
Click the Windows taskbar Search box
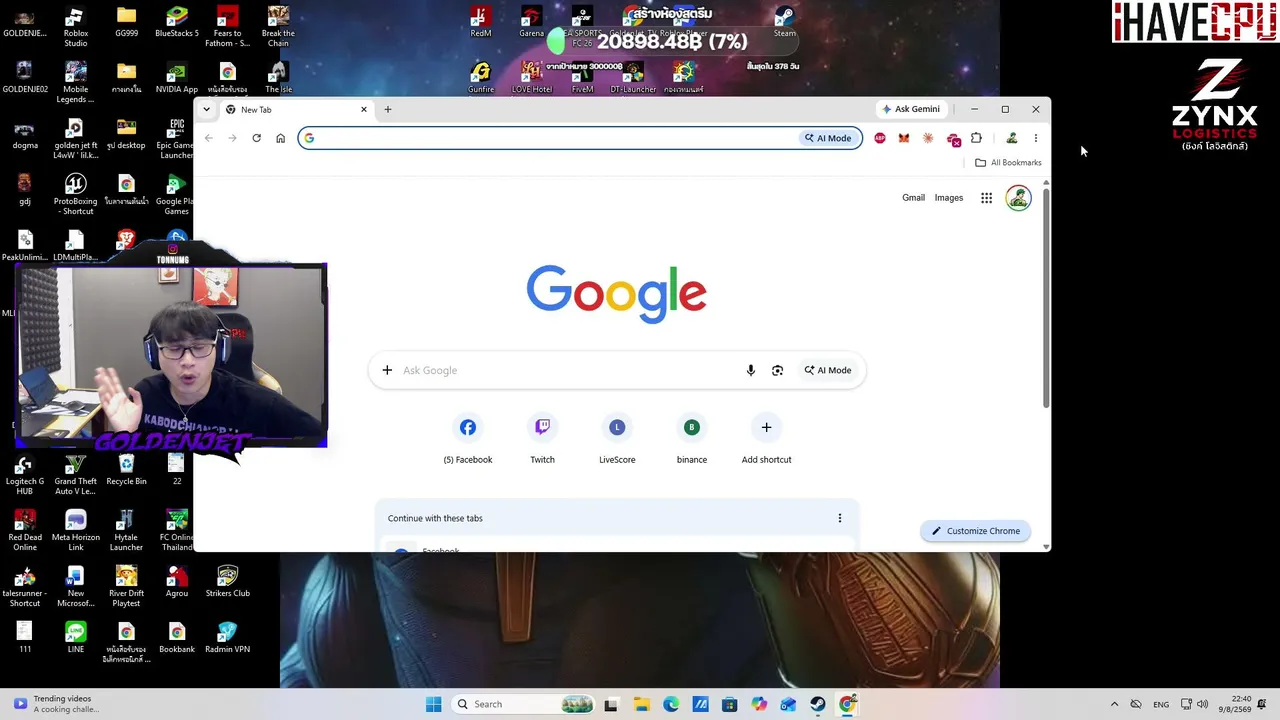(x=523, y=704)
